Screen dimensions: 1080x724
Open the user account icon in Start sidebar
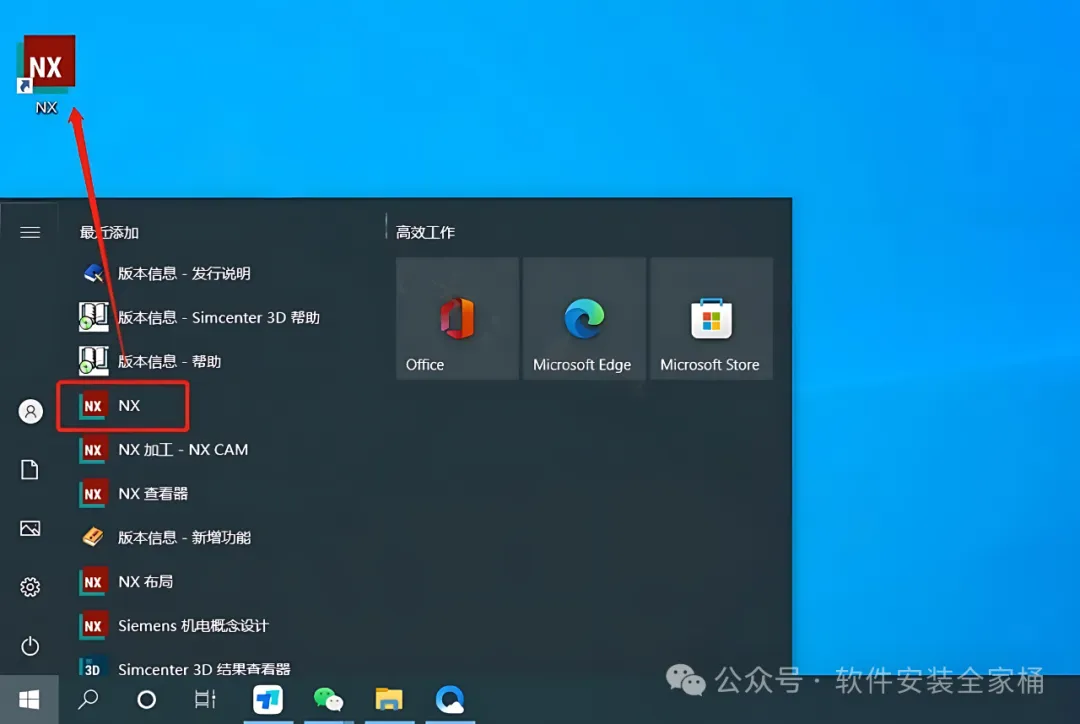(30, 411)
